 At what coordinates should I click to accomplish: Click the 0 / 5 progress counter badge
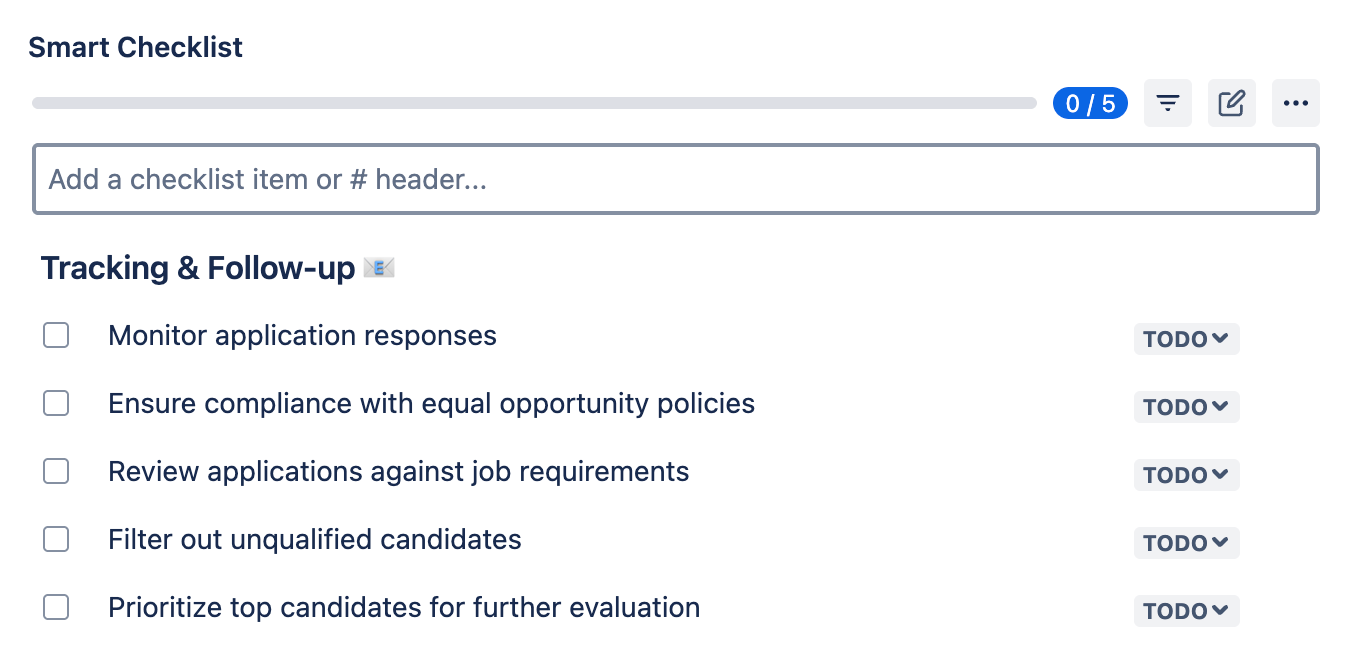[x=1090, y=103]
